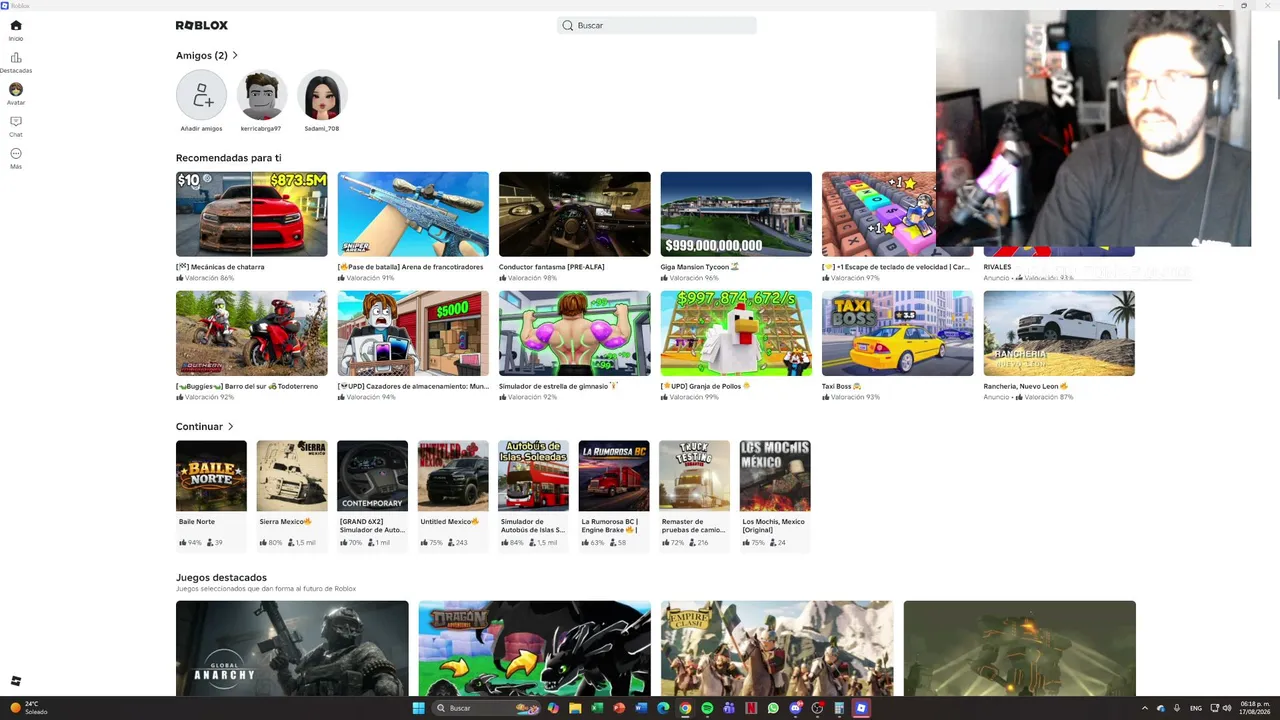Open the Taxi Boss game thumbnail

[898, 333]
